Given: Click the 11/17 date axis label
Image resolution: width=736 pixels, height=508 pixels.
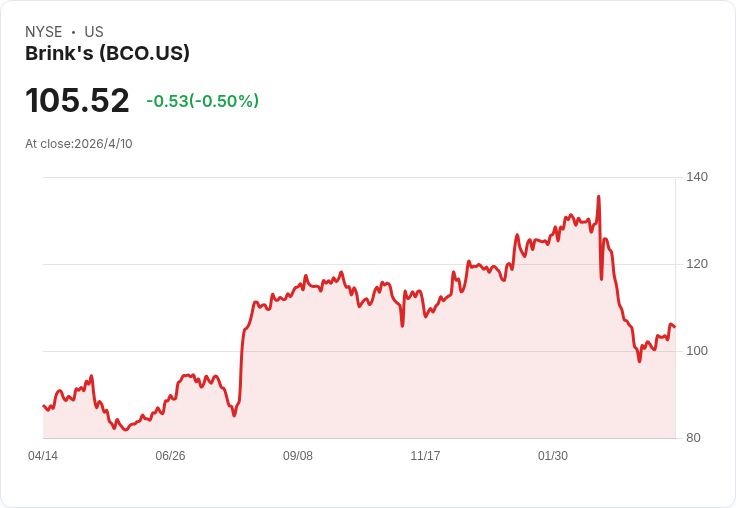Looking at the screenshot, I should click(425, 456).
